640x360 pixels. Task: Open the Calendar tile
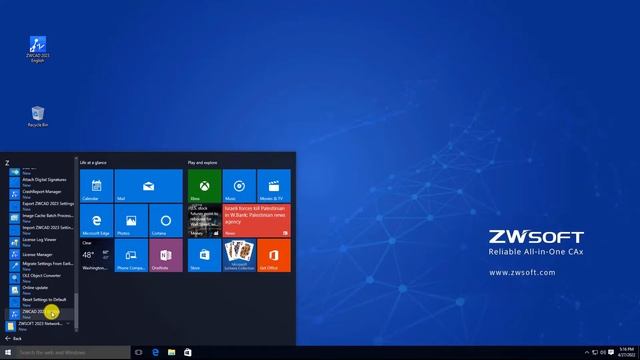point(96,186)
